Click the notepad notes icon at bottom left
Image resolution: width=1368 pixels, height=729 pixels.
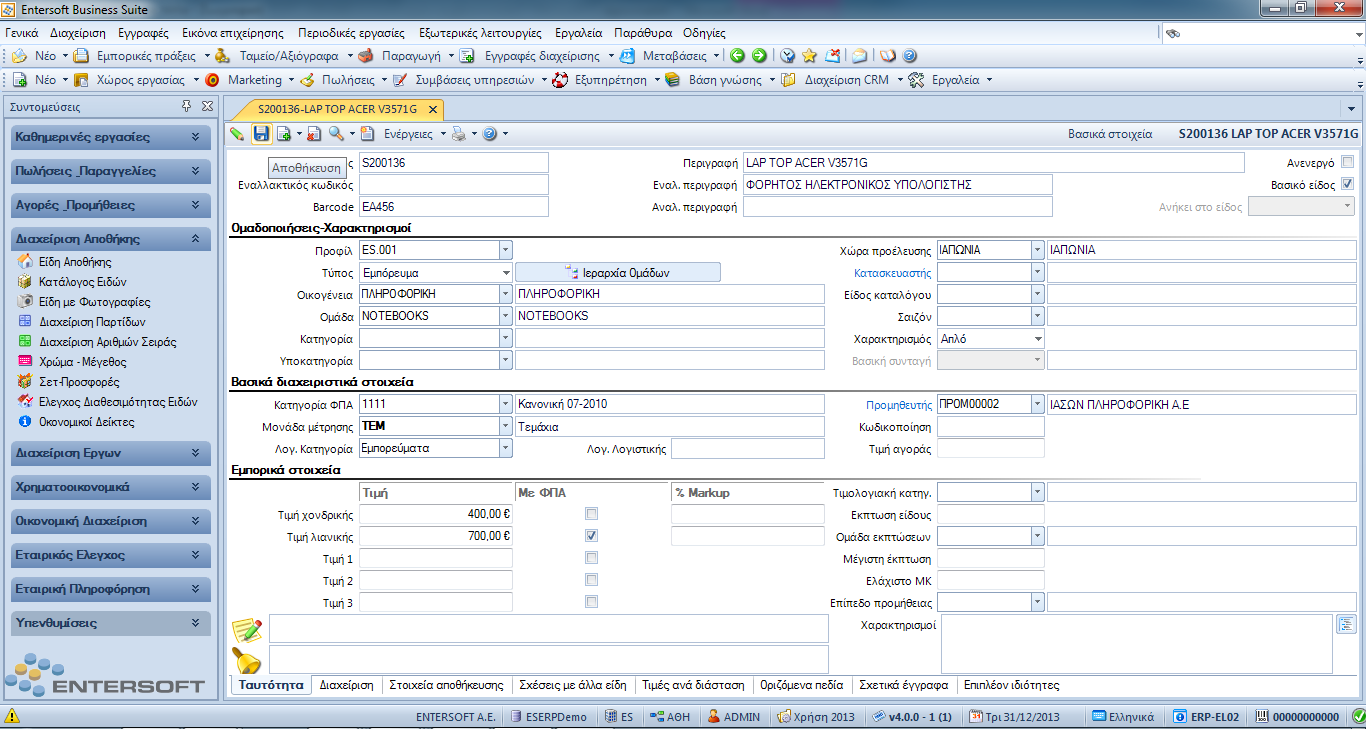click(x=247, y=629)
